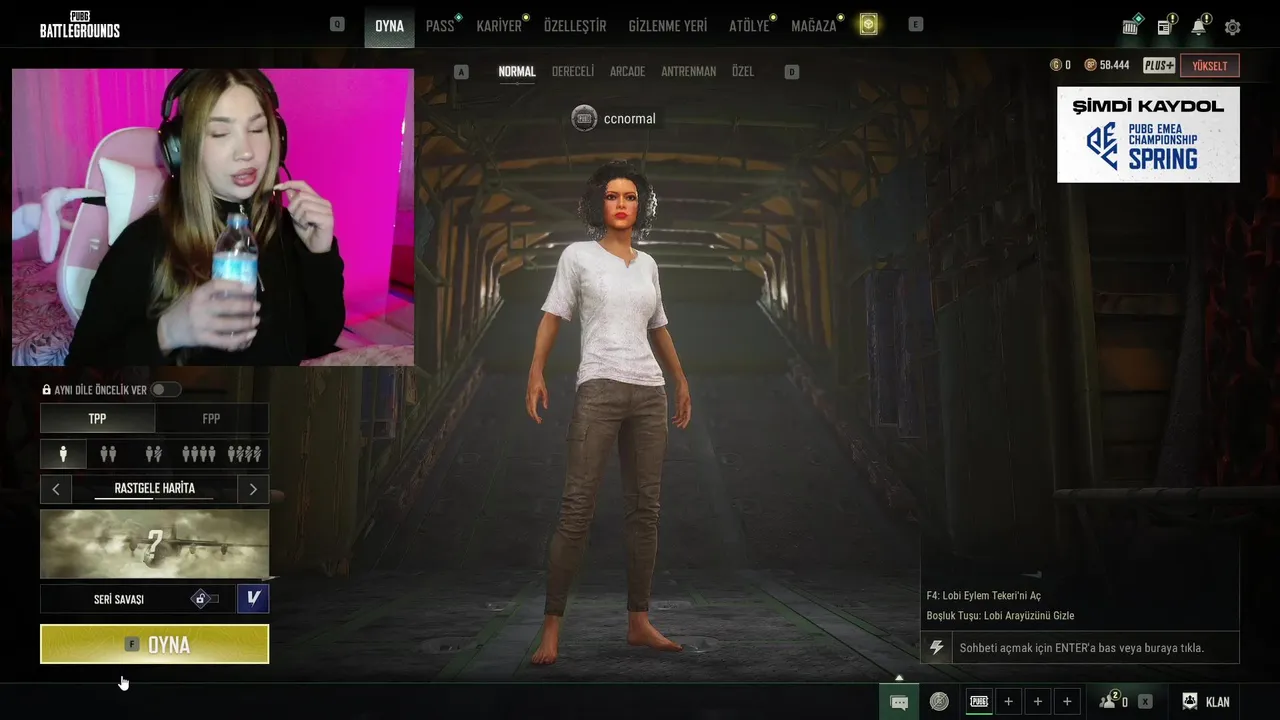The height and width of the screenshot is (720, 1280).
Task: Select the PUBG party slot icon
Action: click(979, 702)
